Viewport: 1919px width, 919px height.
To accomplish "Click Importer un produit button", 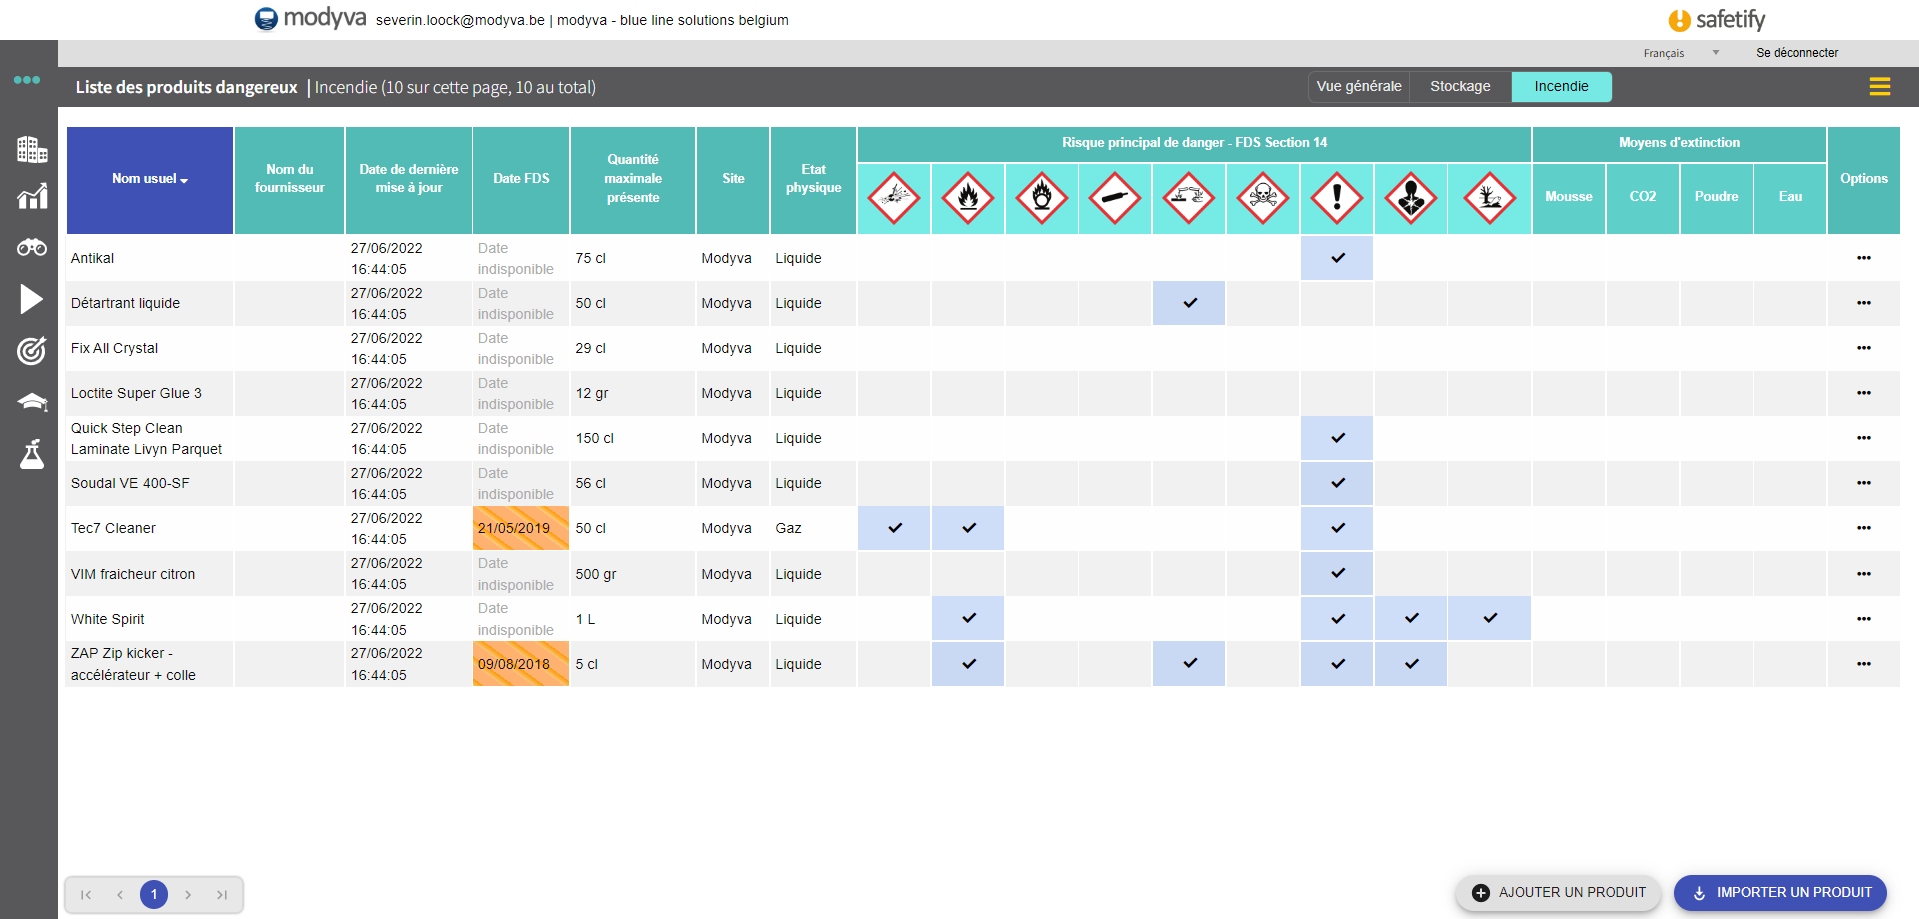I will 1780,893.
